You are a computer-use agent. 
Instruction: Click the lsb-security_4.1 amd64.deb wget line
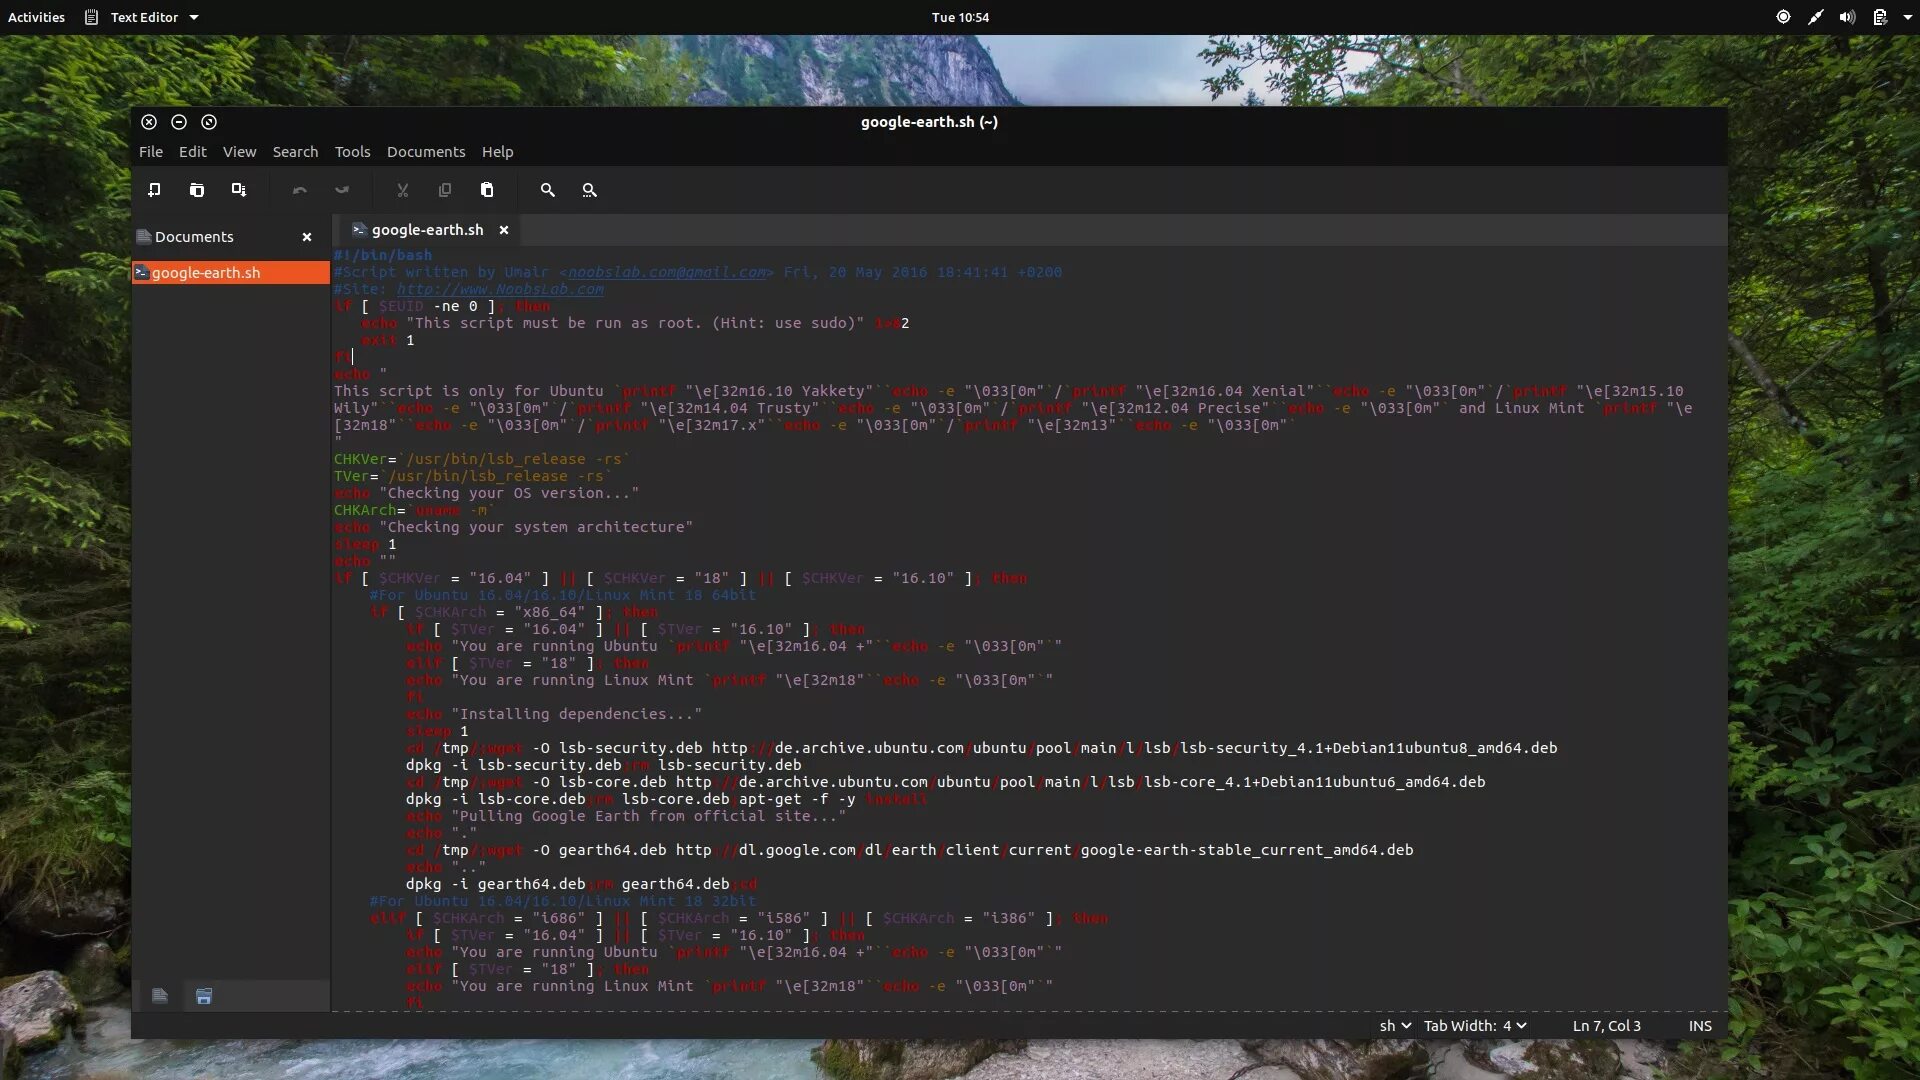pyautogui.click(x=982, y=748)
